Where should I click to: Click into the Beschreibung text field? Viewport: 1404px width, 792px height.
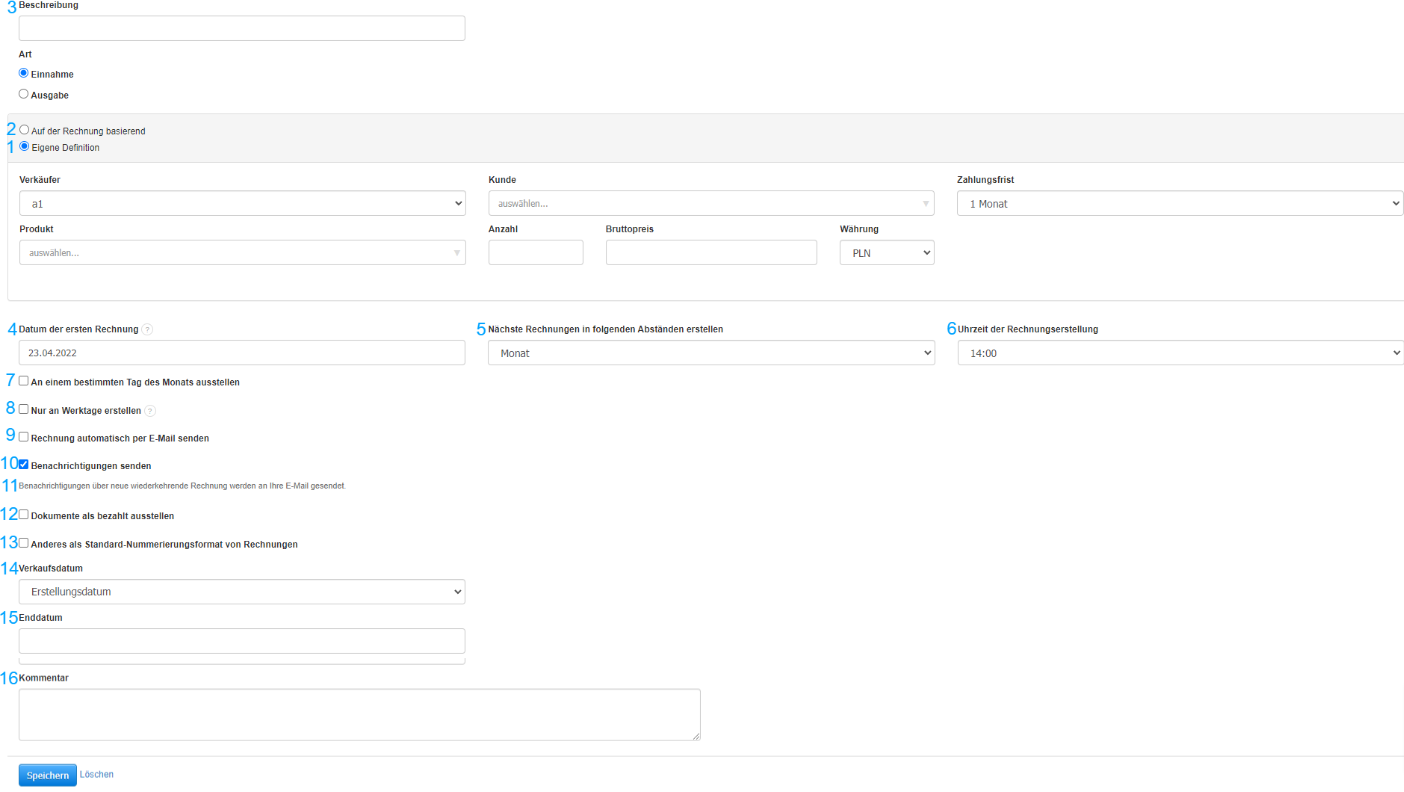[242, 28]
